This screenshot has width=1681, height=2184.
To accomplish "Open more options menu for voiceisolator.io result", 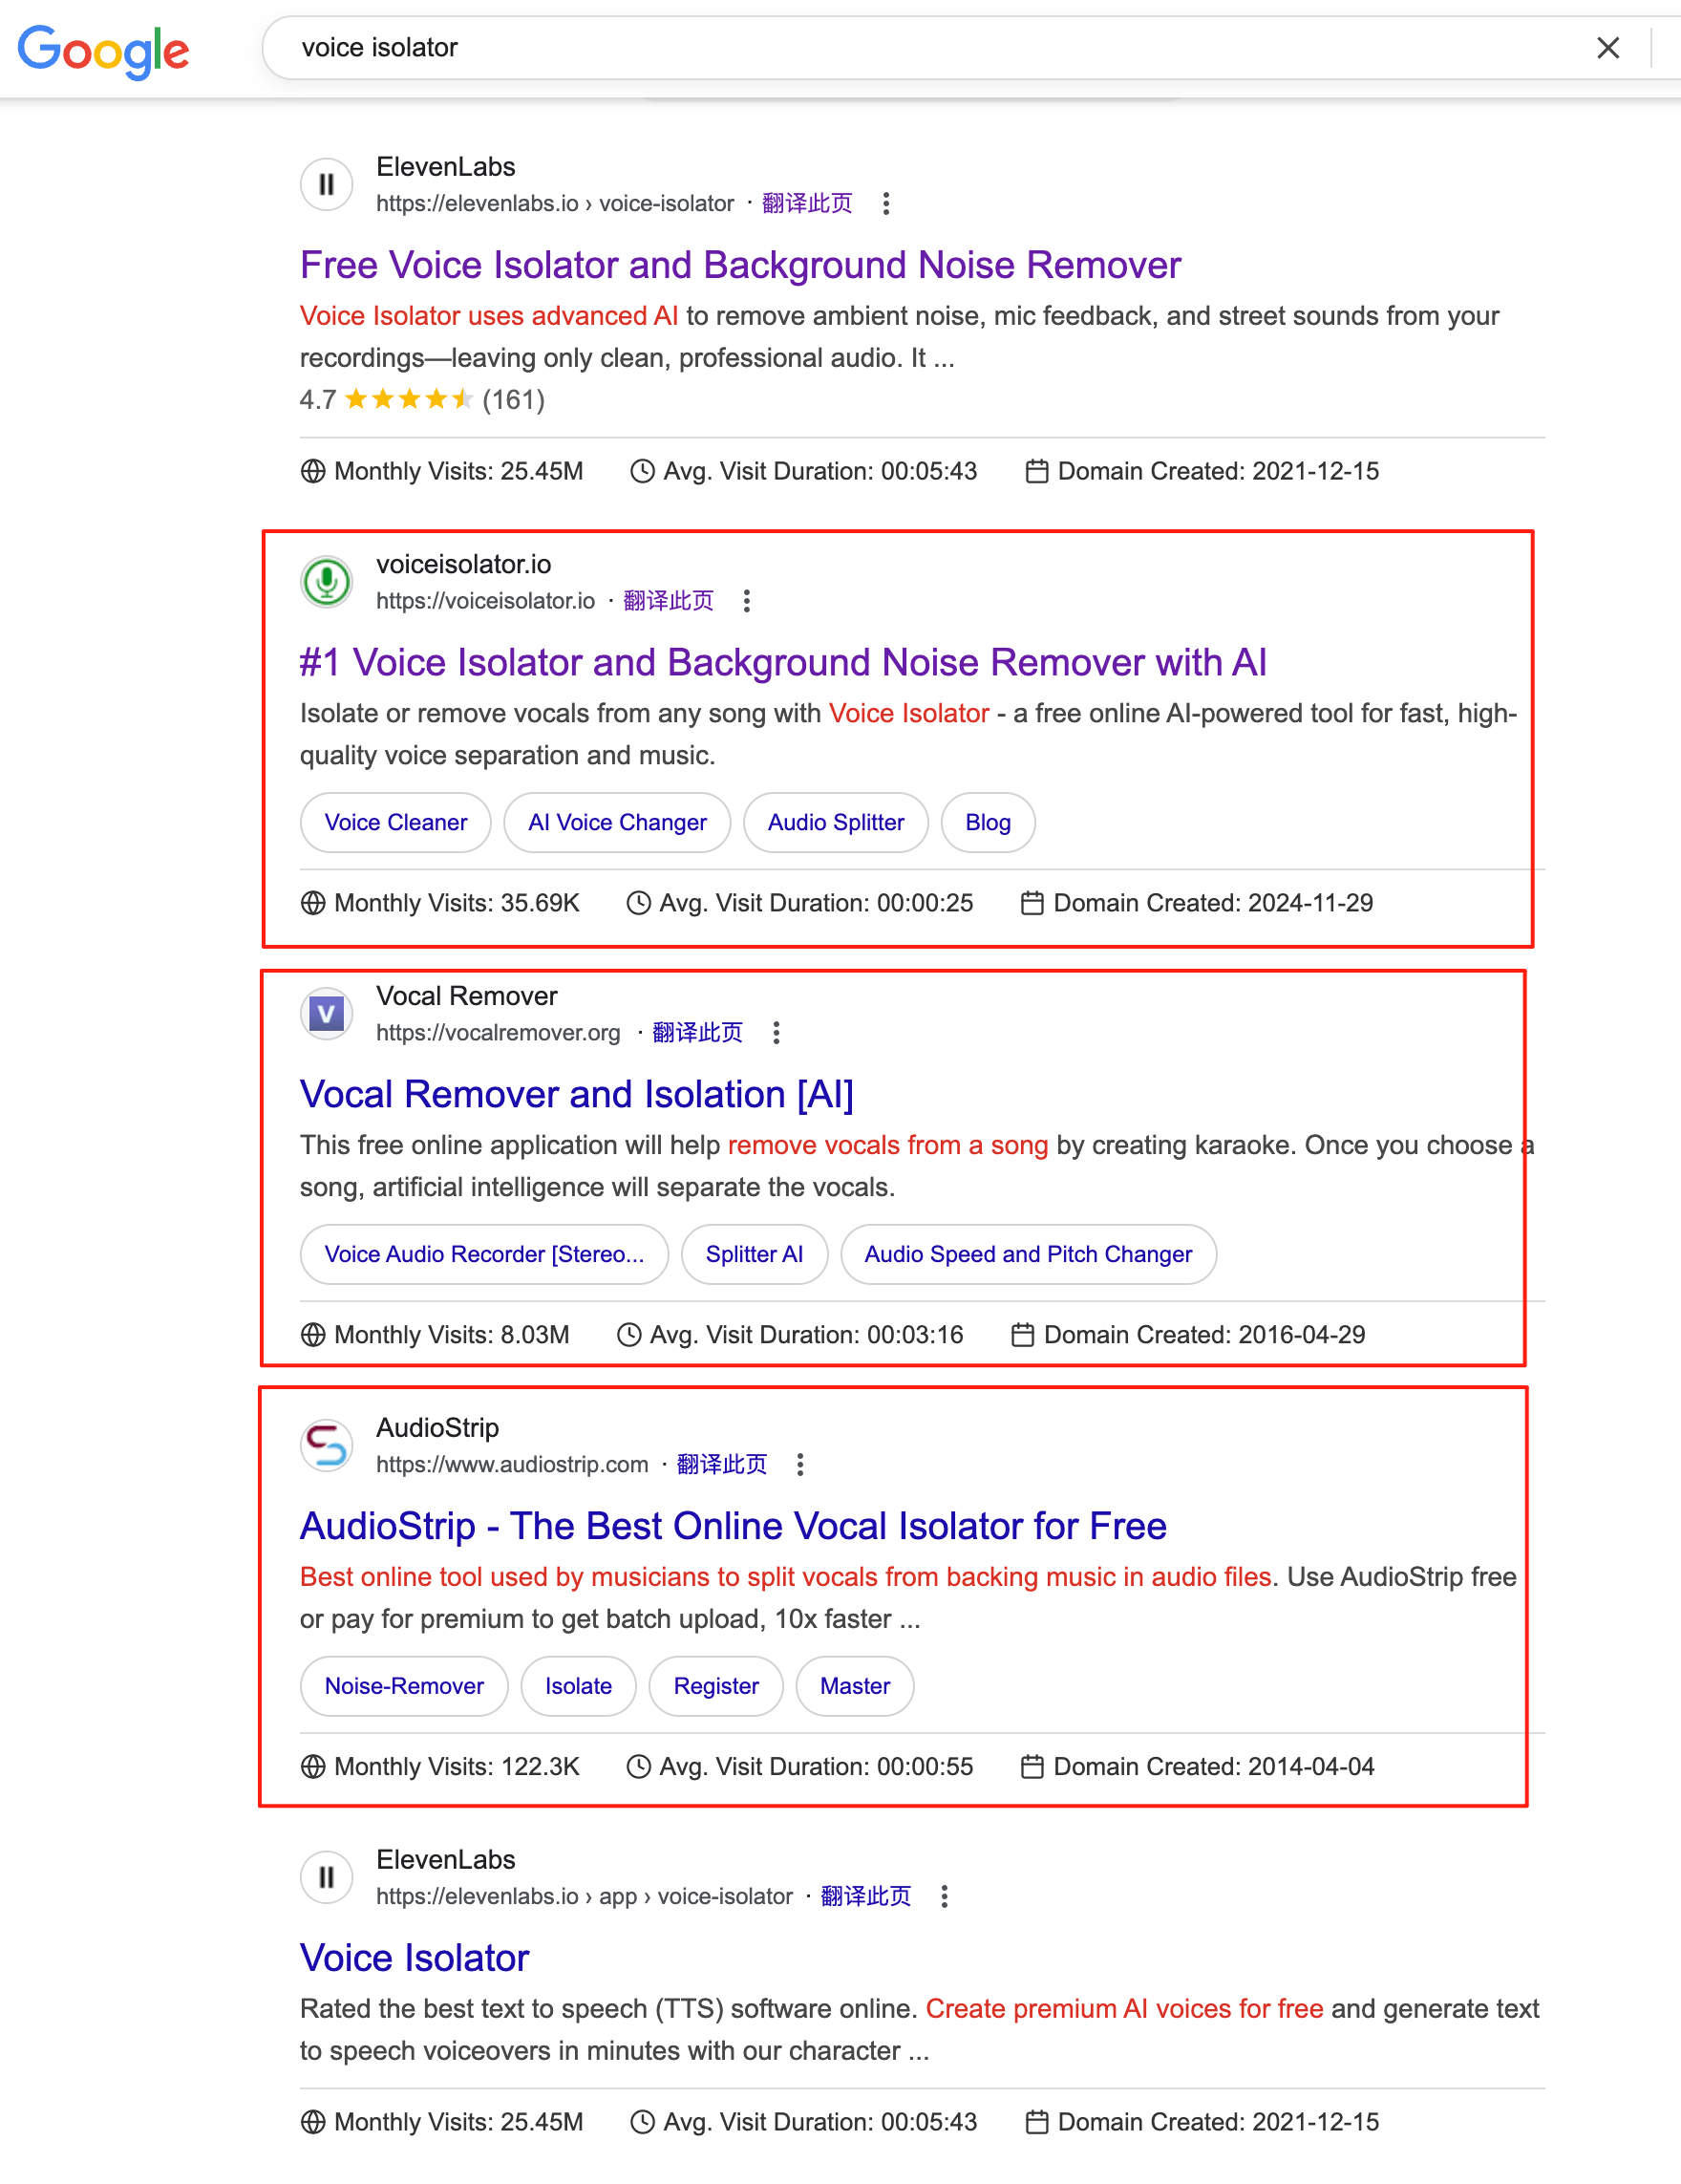I will [747, 601].
